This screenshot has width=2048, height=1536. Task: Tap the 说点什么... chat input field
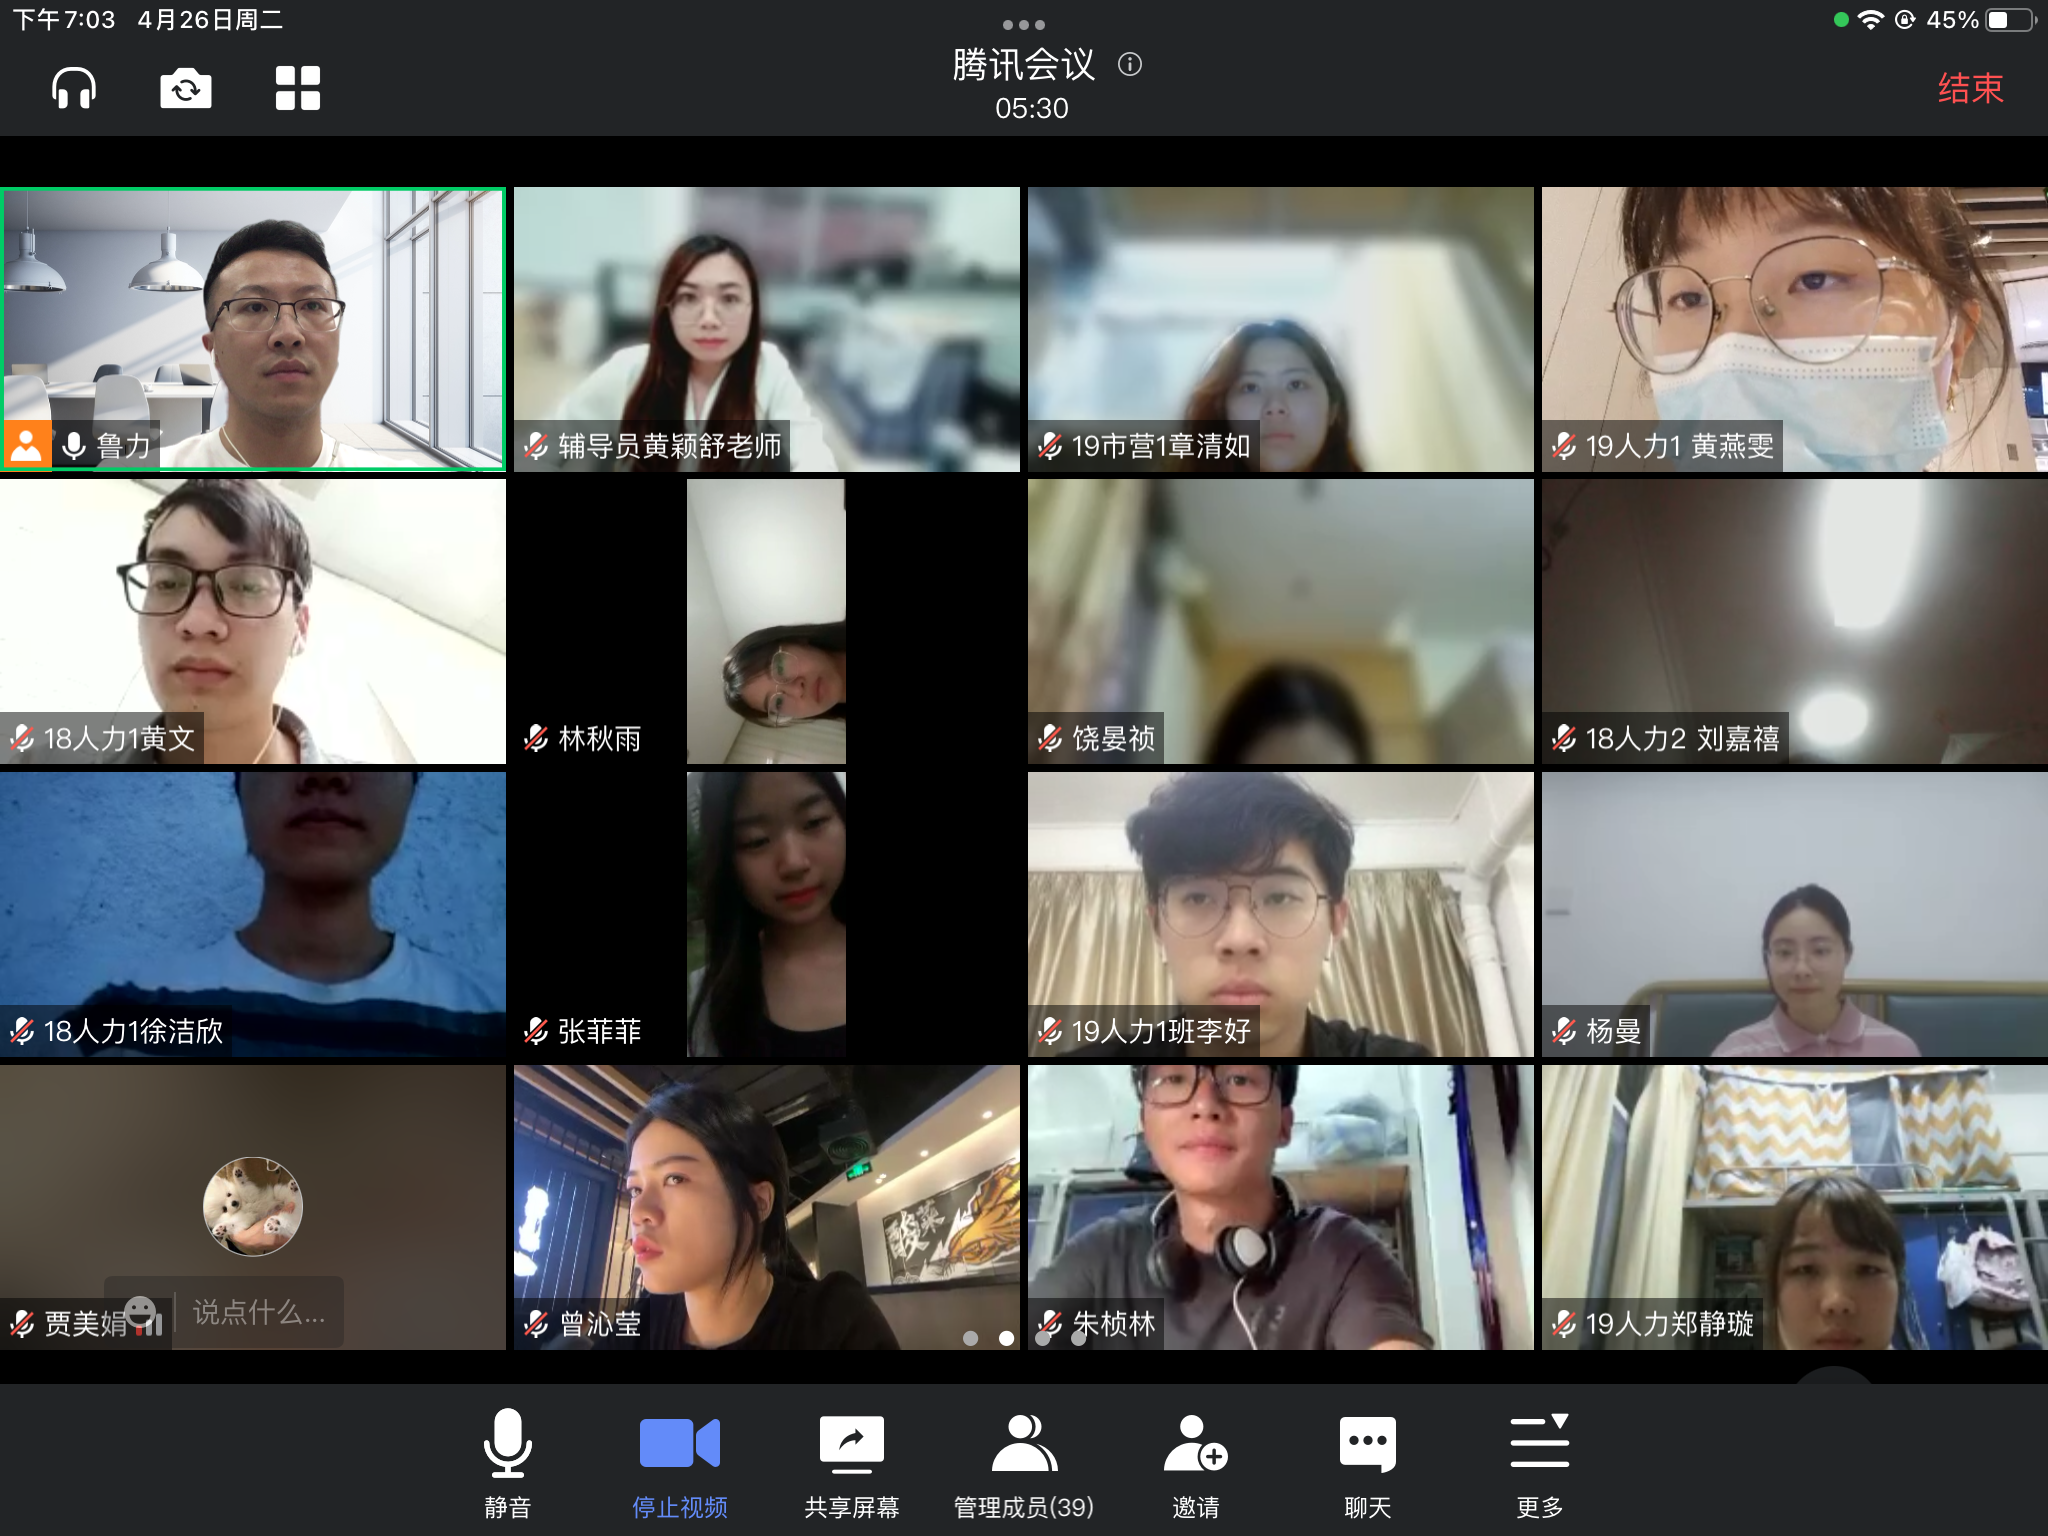click(260, 1312)
